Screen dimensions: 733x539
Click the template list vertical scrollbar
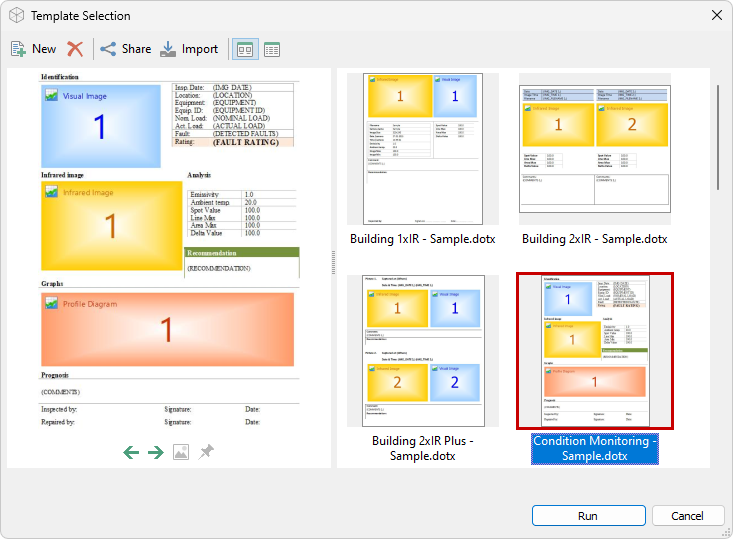(x=718, y=137)
